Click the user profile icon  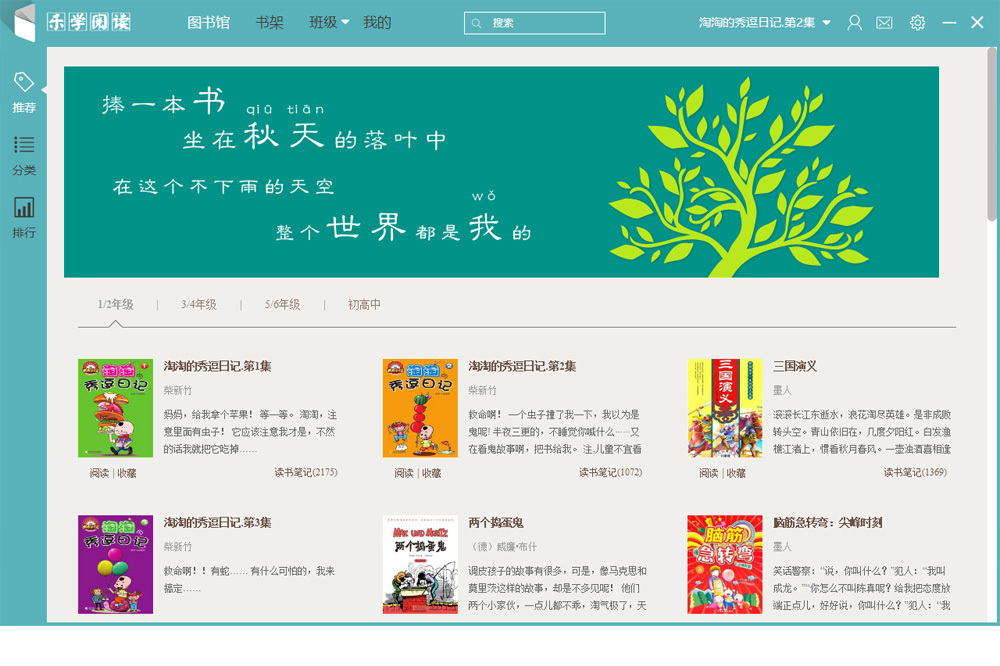(x=854, y=23)
